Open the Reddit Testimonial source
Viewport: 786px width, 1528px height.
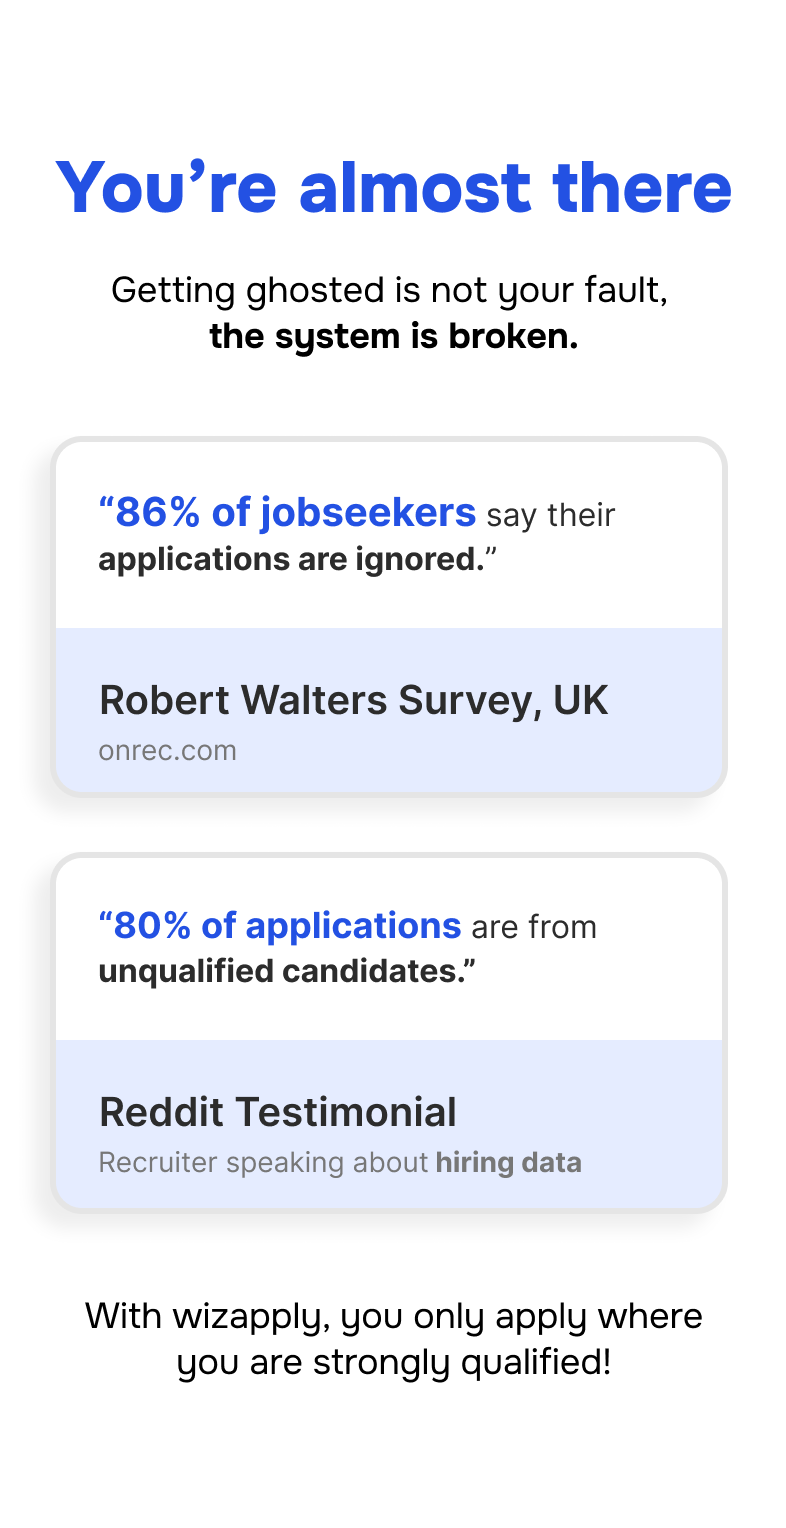(278, 1112)
